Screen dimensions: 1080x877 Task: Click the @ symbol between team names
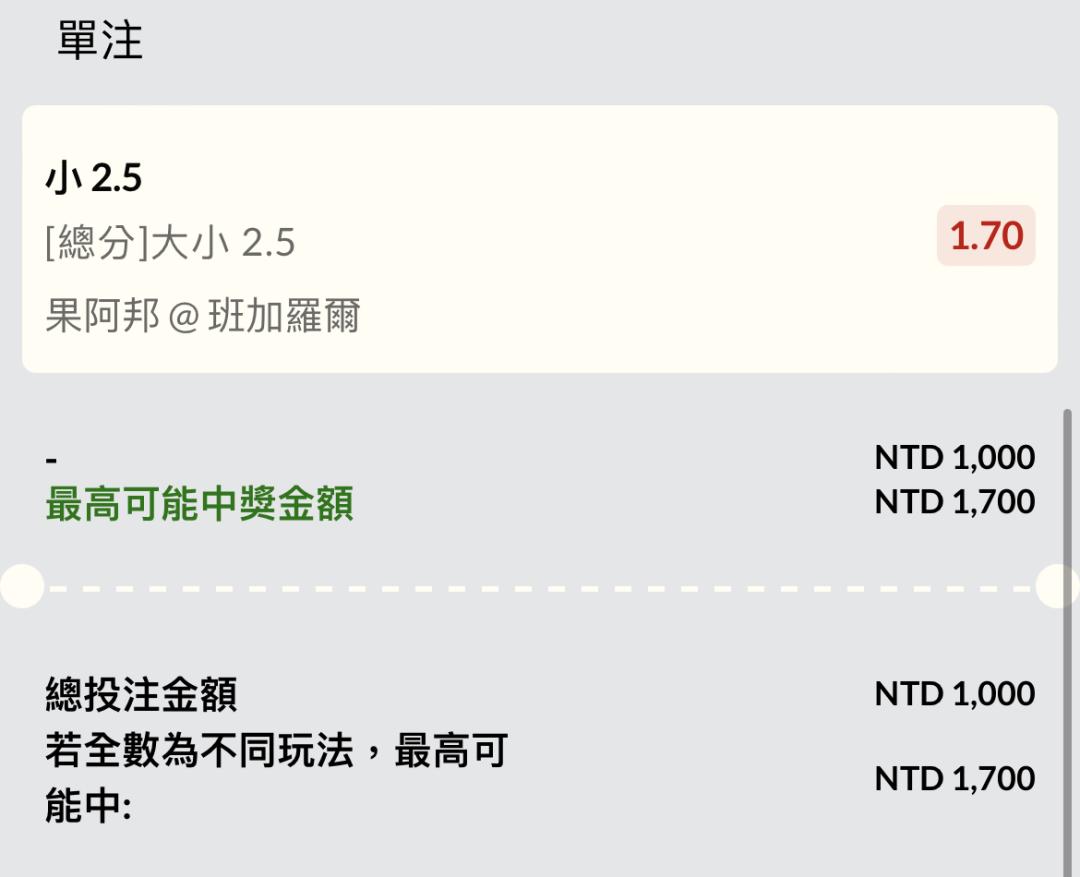tap(184, 317)
